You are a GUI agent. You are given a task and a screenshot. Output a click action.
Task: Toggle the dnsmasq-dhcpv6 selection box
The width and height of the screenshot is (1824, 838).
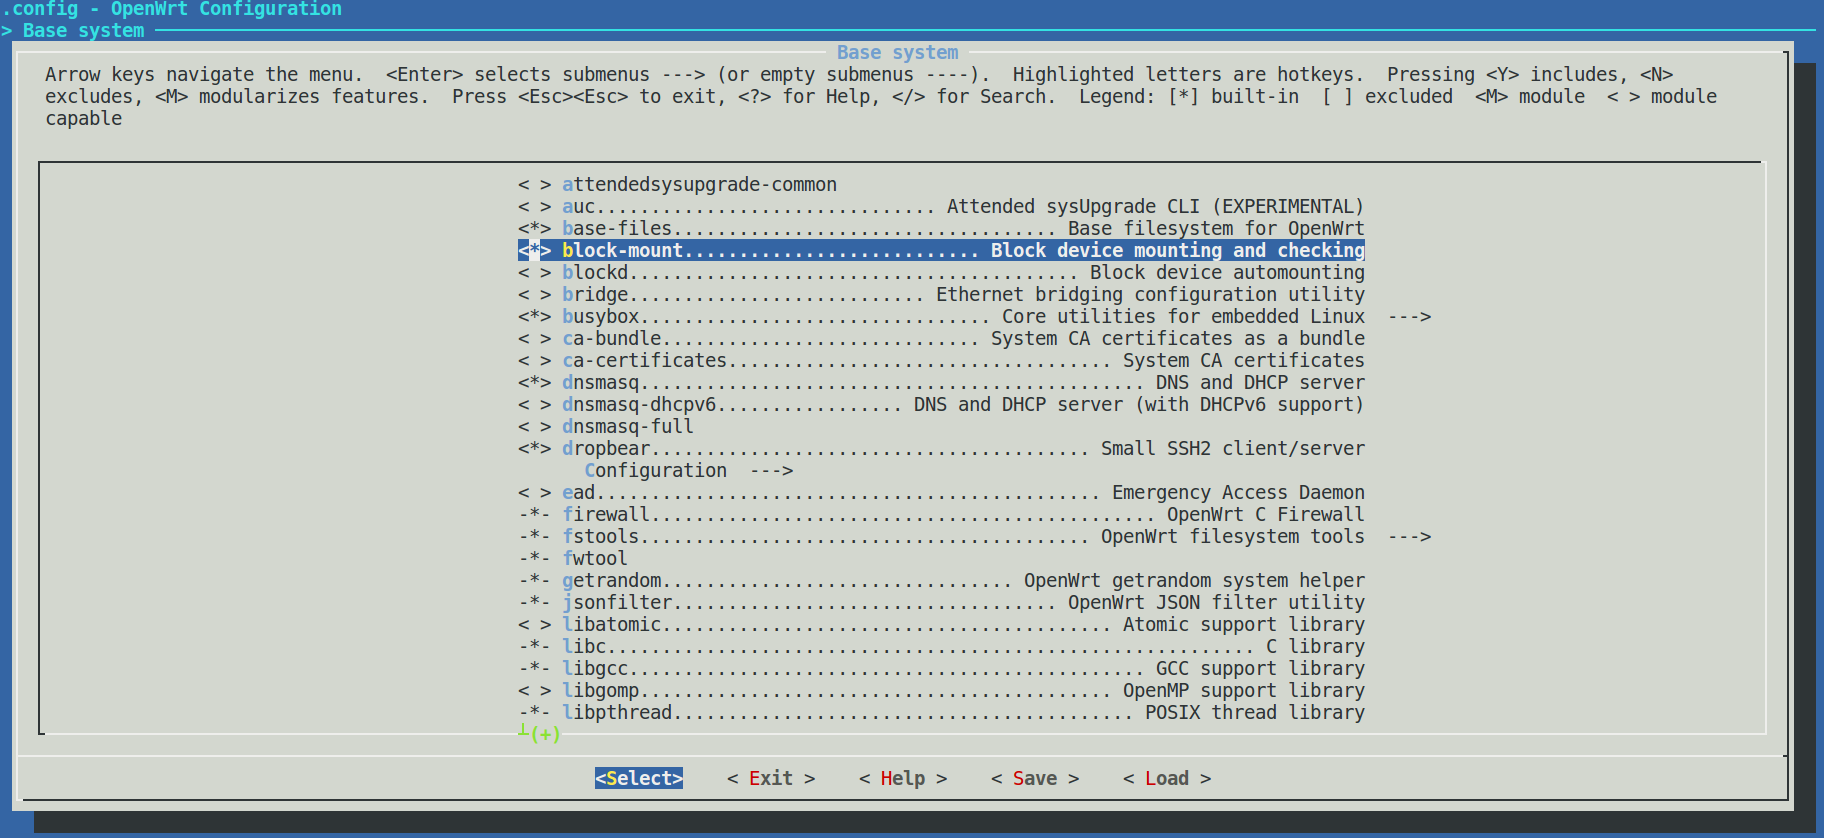click(x=534, y=405)
